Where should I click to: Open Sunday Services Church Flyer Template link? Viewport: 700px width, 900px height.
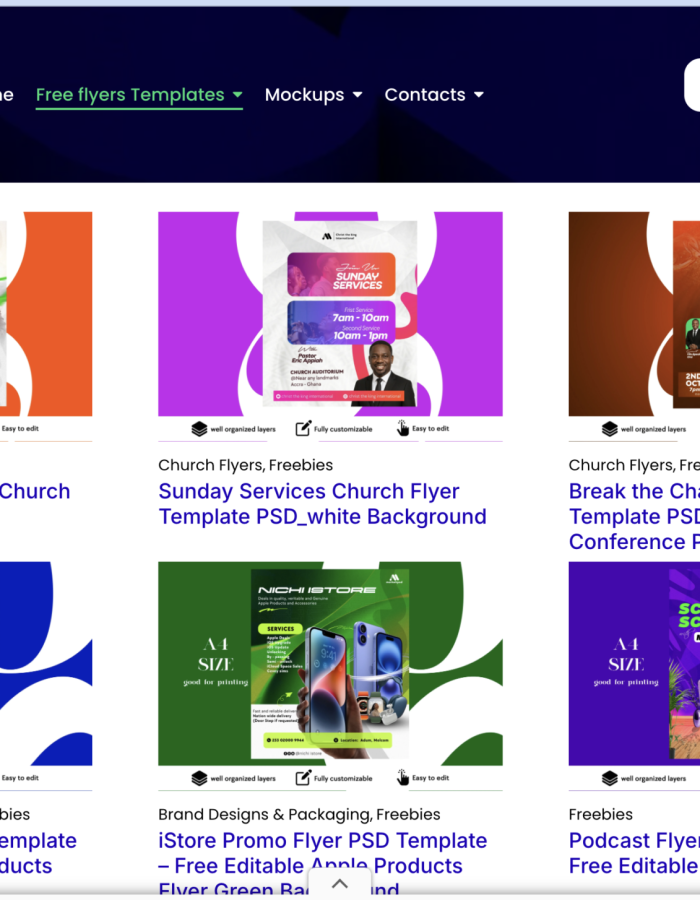pyautogui.click(x=322, y=504)
